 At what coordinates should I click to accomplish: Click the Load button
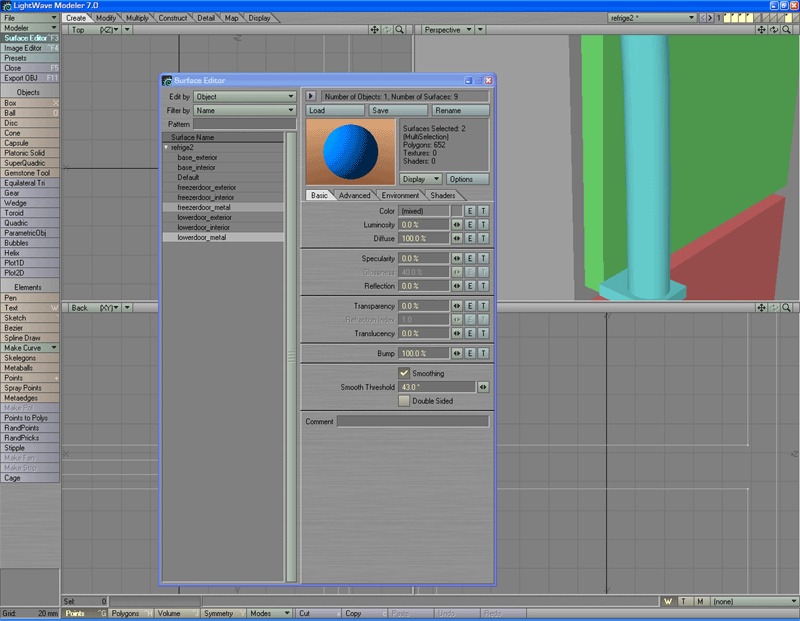coord(335,110)
